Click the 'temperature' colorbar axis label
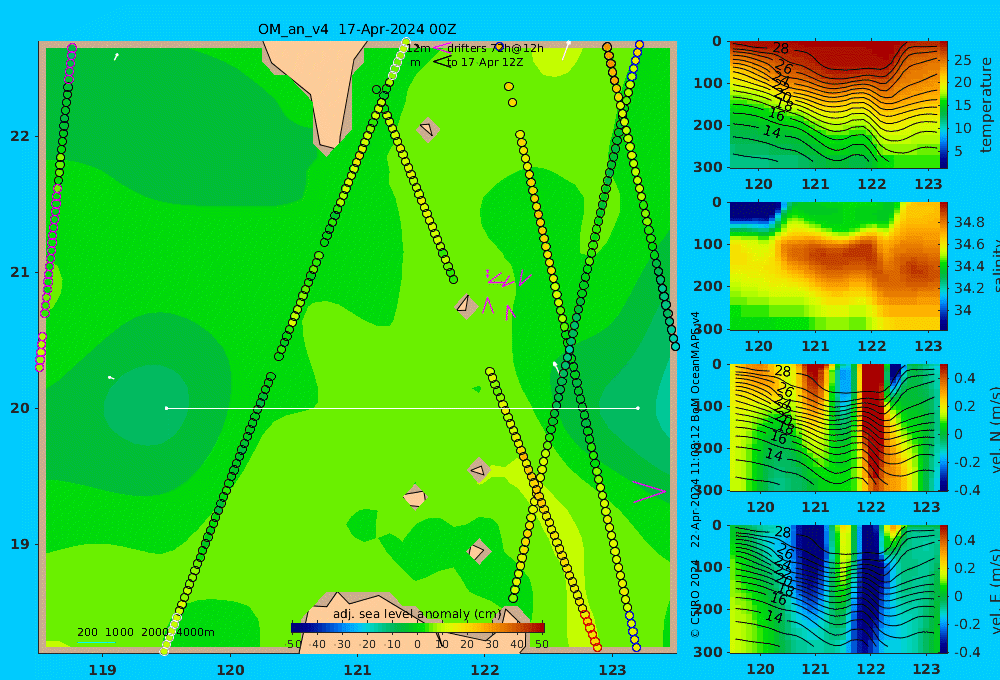 coord(986,105)
